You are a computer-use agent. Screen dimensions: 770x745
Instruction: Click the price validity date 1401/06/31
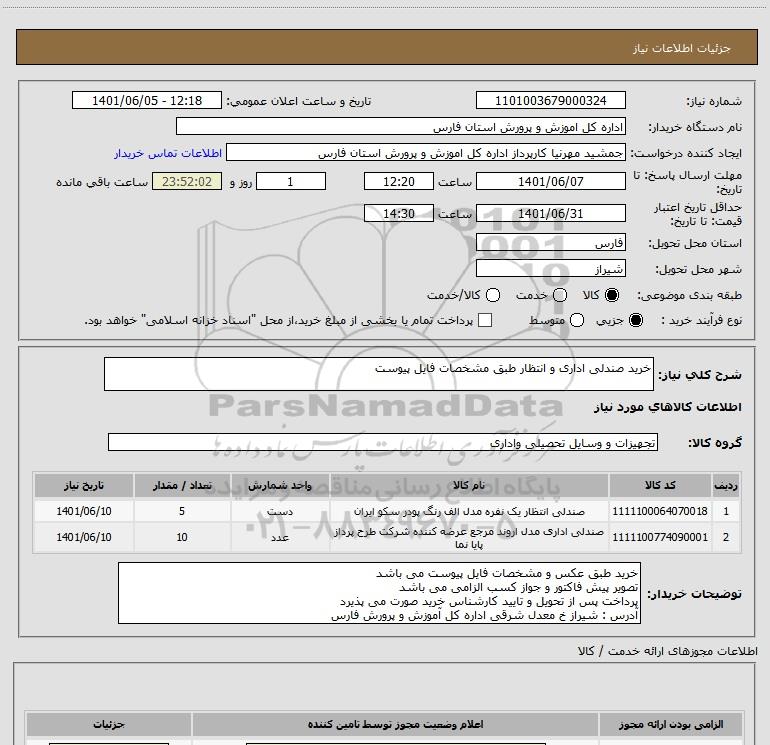tap(550, 213)
